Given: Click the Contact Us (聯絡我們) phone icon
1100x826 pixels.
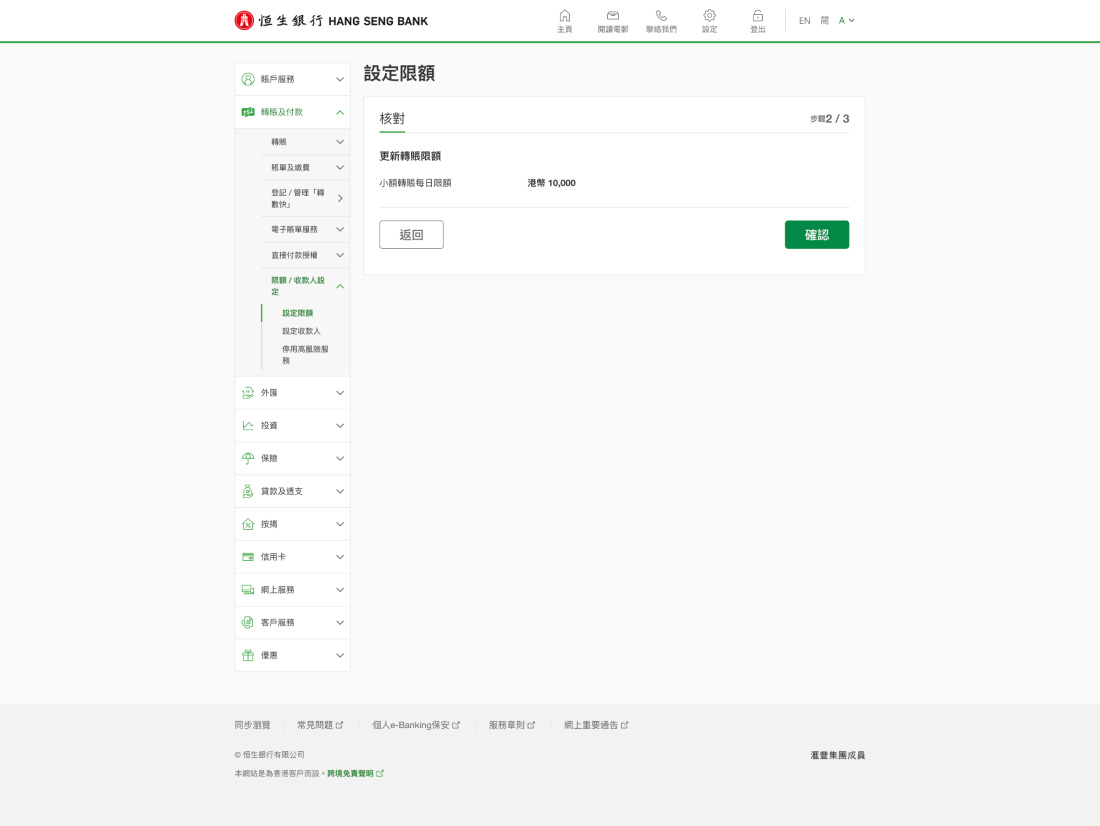Looking at the screenshot, I should [661, 16].
